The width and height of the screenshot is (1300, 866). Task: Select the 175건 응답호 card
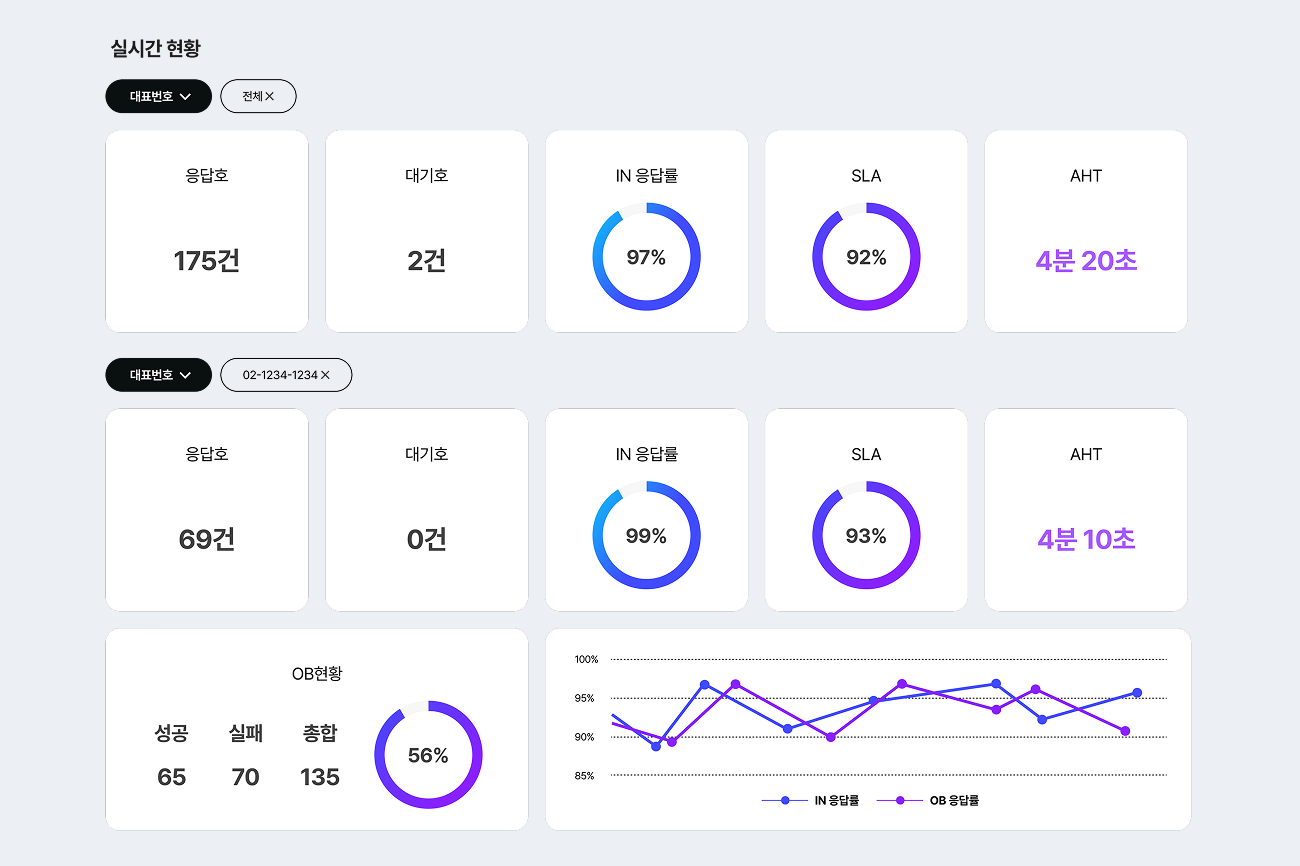[x=207, y=231]
